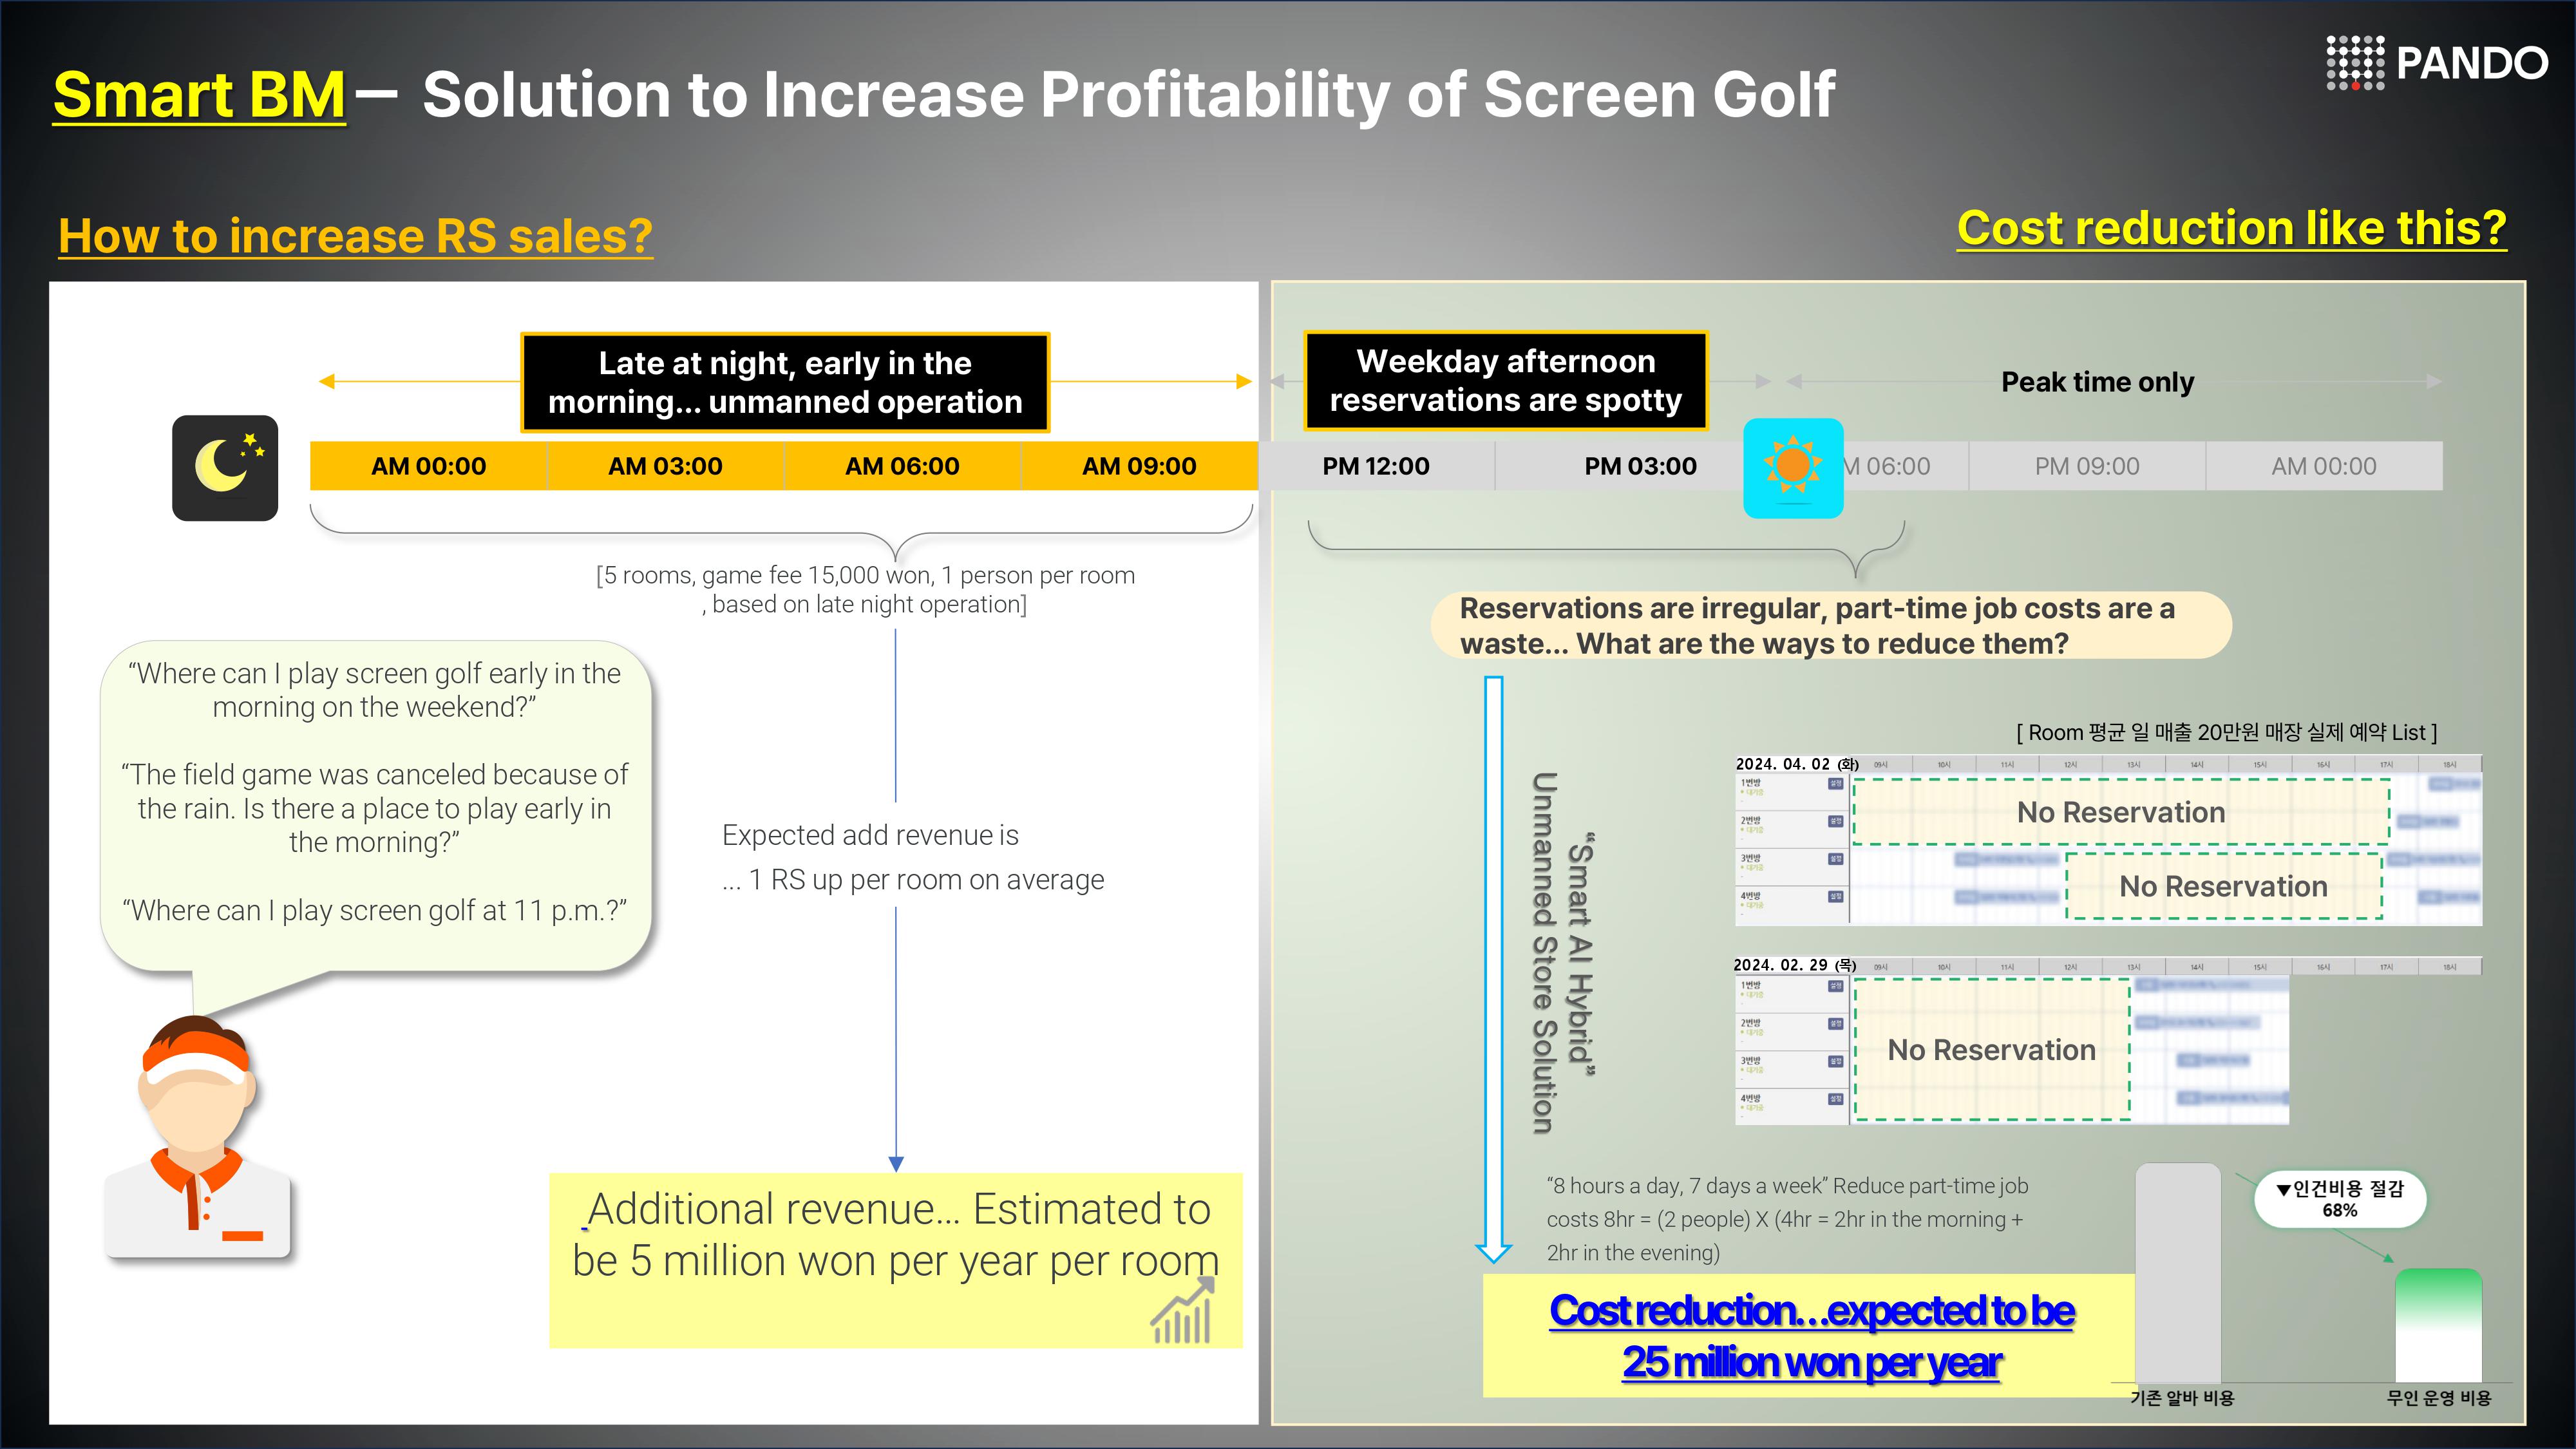Image resolution: width=2576 pixels, height=1449 pixels.
Task: Click the 'Additional revenue... 5 million won' box
Action: point(895,1260)
